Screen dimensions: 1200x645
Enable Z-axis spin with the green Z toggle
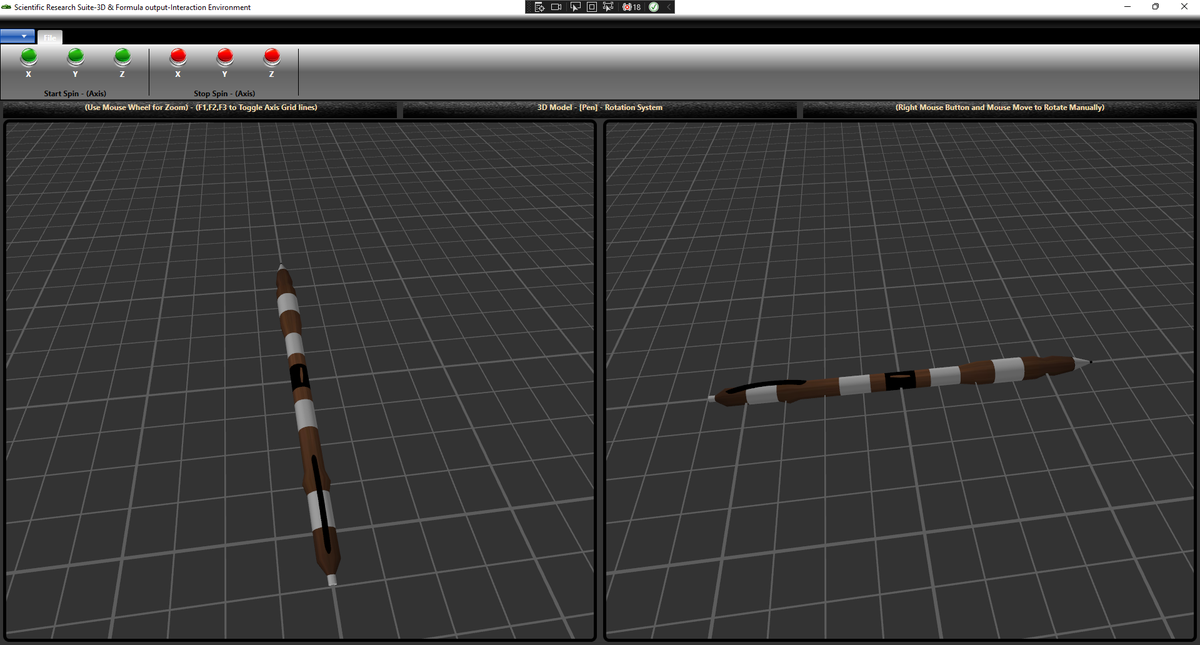[x=122, y=58]
